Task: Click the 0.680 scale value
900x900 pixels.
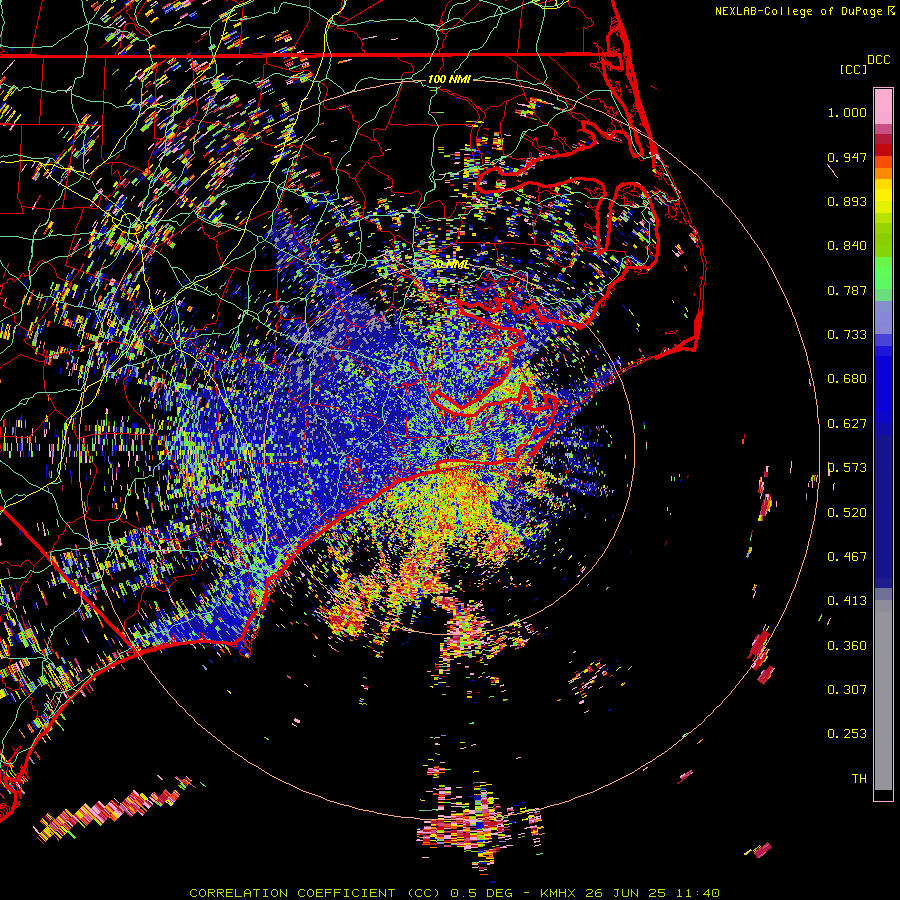Action: pyautogui.click(x=847, y=379)
